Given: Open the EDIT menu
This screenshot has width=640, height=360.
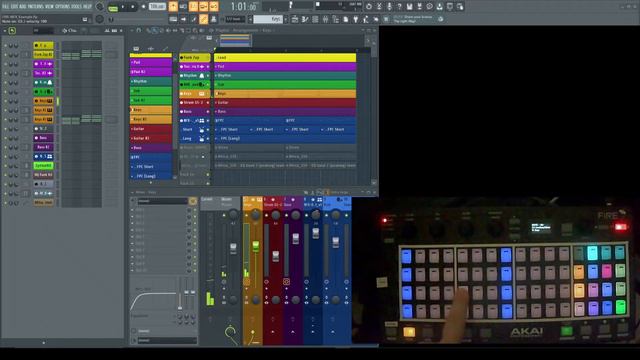Looking at the screenshot, I should [x=14, y=7].
